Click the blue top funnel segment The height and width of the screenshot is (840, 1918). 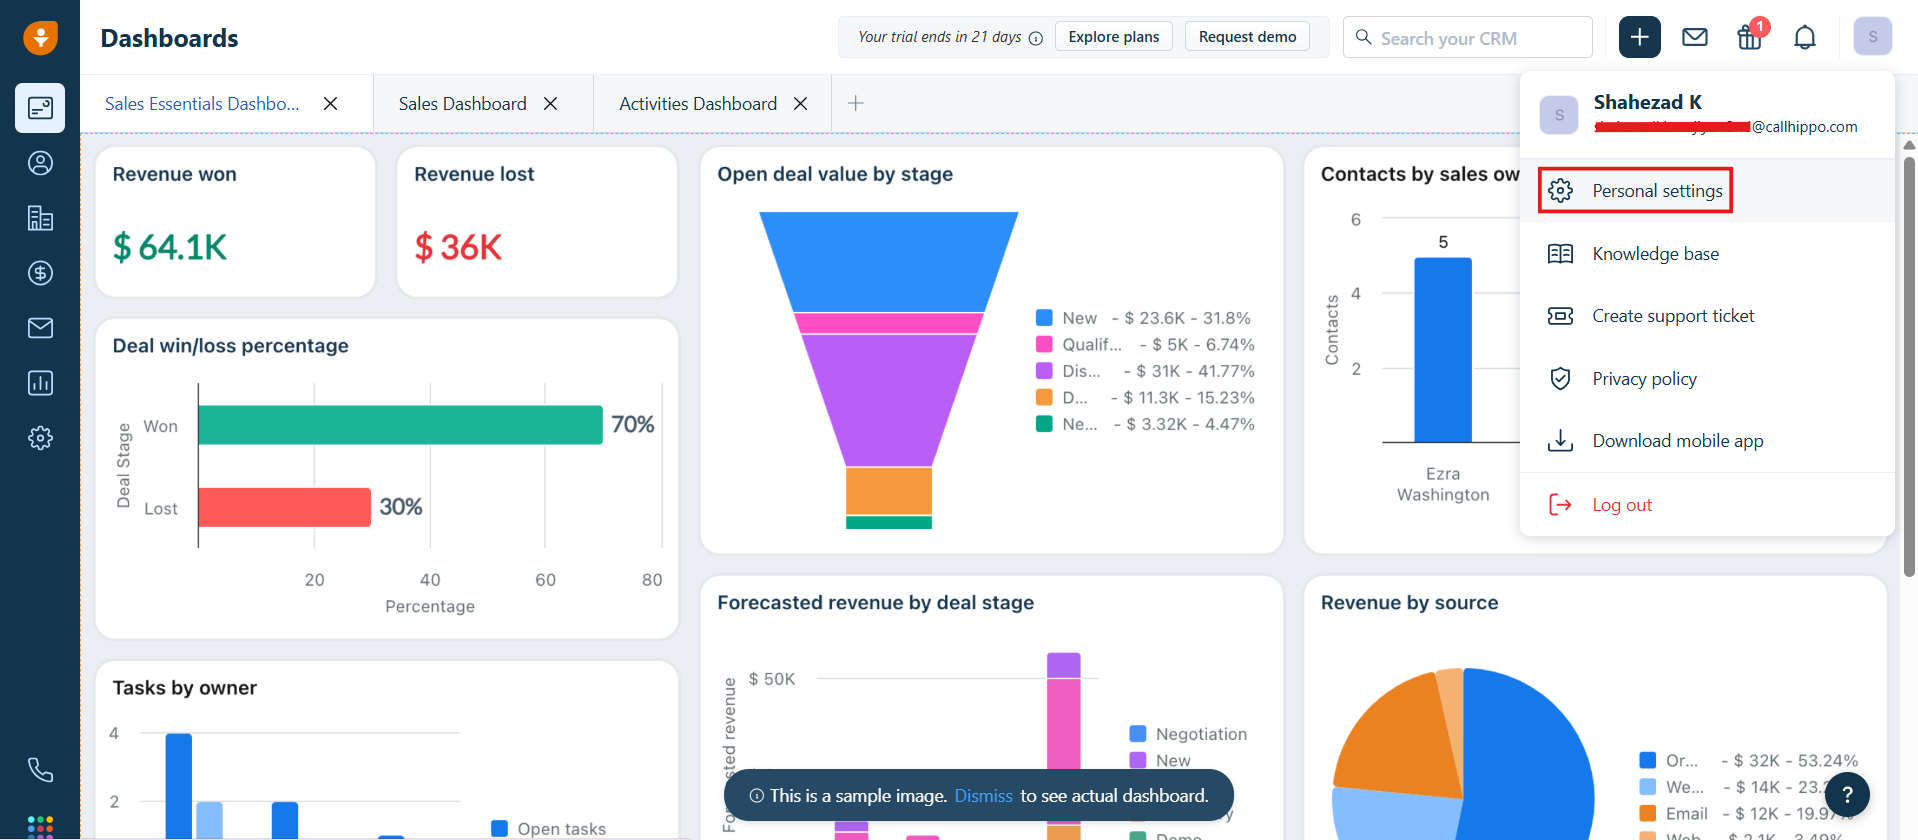click(889, 262)
